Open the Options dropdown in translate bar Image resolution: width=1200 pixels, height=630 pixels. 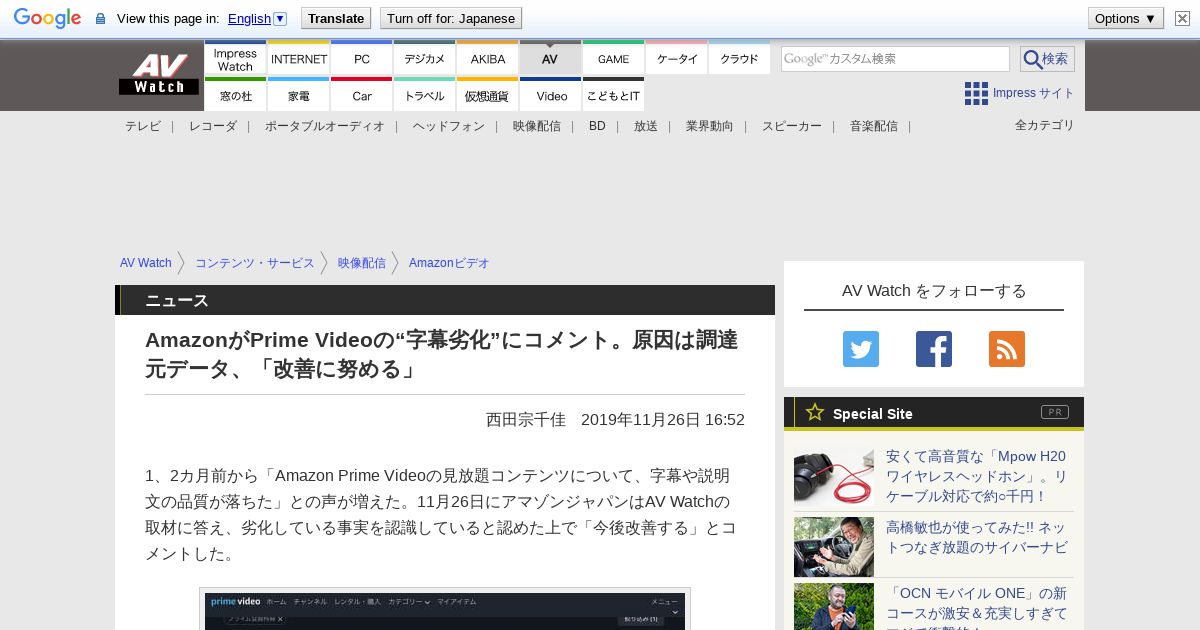pyautogui.click(x=1126, y=18)
